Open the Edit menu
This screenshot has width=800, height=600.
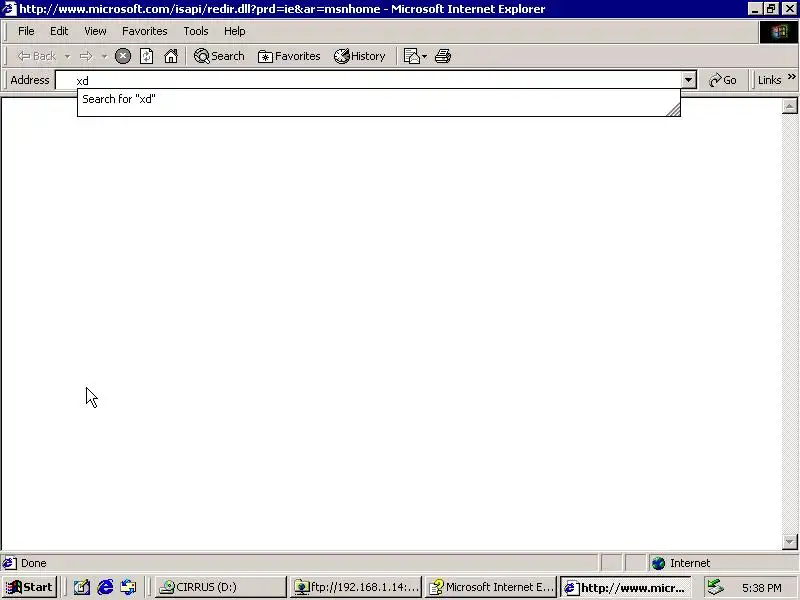tap(59, 31)
